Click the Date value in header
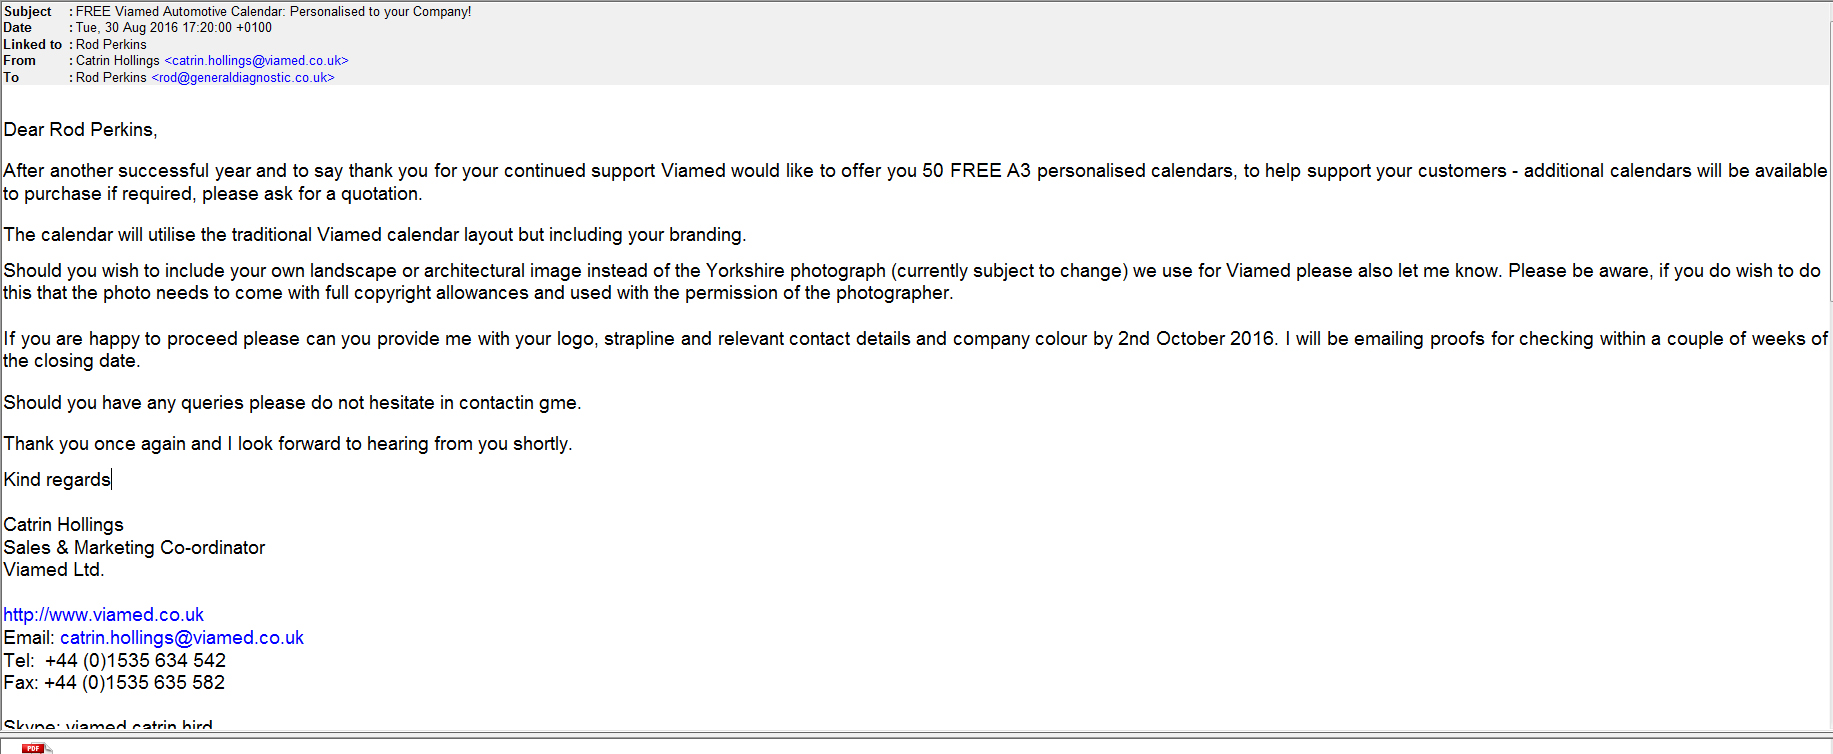 click(x=173, y=28)
